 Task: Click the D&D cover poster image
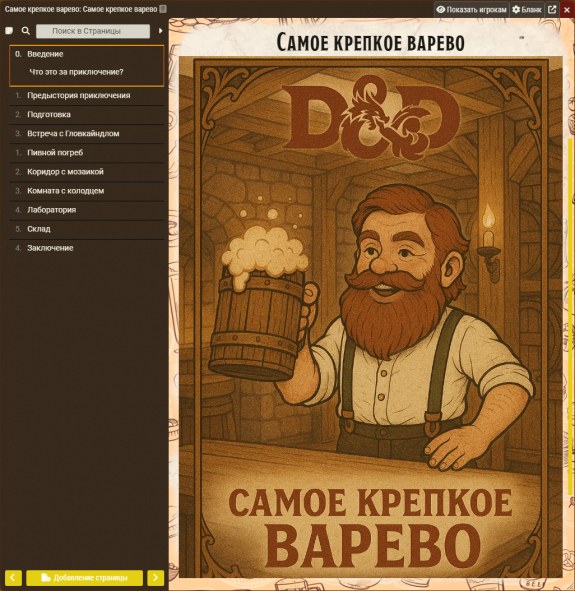click(x=371, y=317)
